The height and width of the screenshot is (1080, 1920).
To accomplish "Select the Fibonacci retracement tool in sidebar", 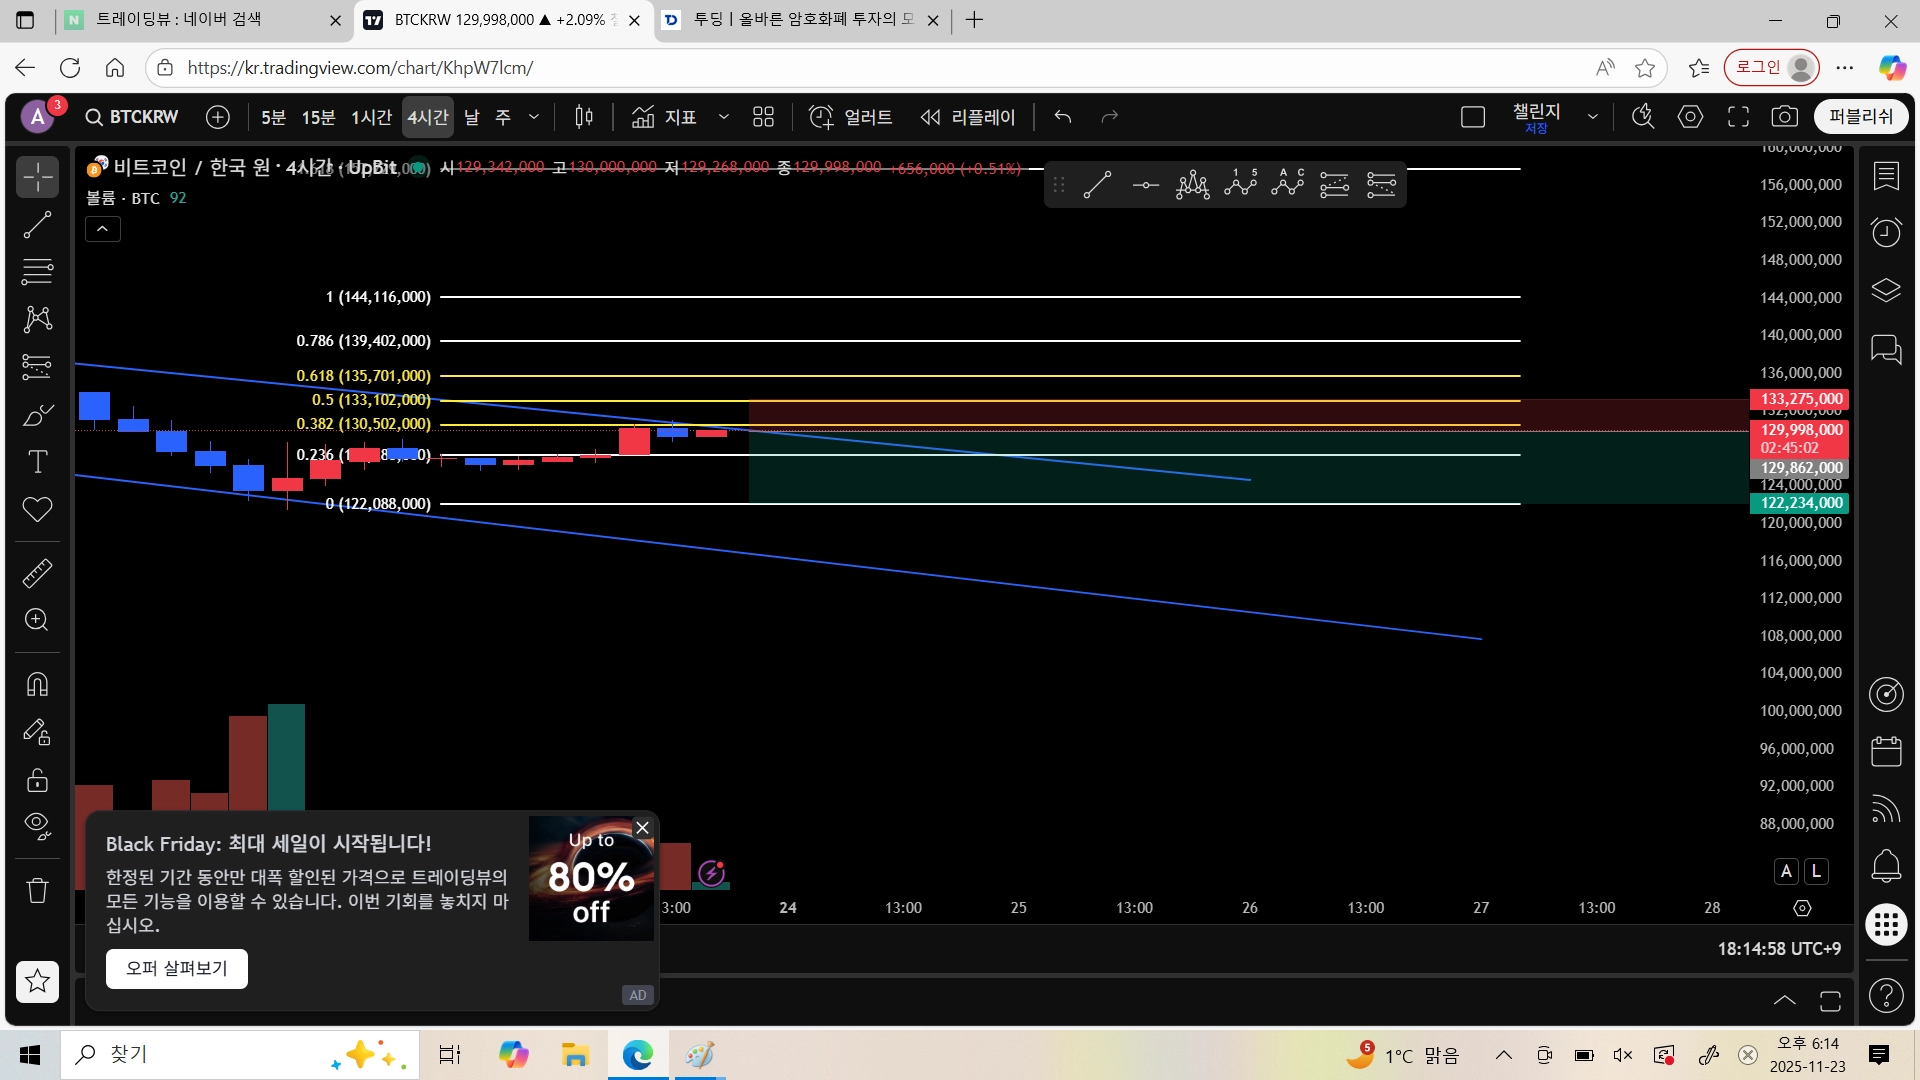I will tap(37, 271).
